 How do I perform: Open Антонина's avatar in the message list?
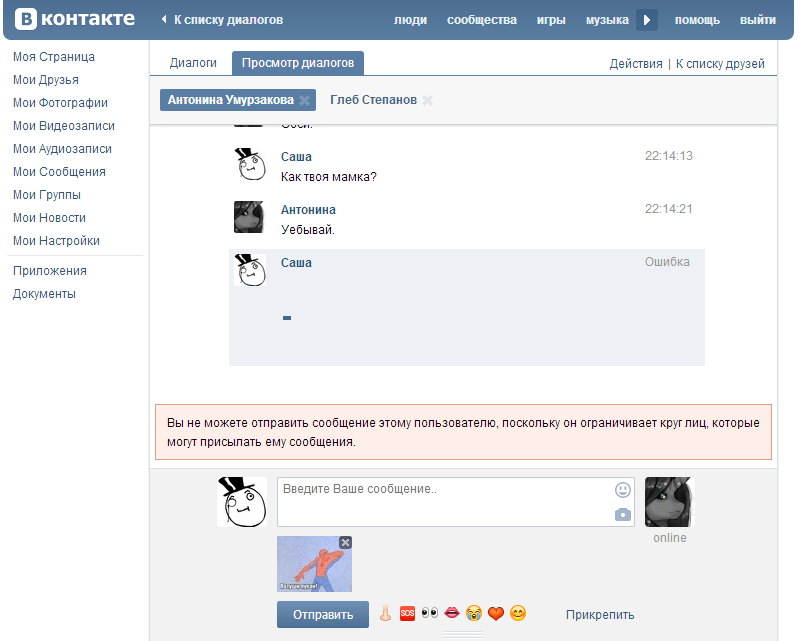click(x=249, y=217)
